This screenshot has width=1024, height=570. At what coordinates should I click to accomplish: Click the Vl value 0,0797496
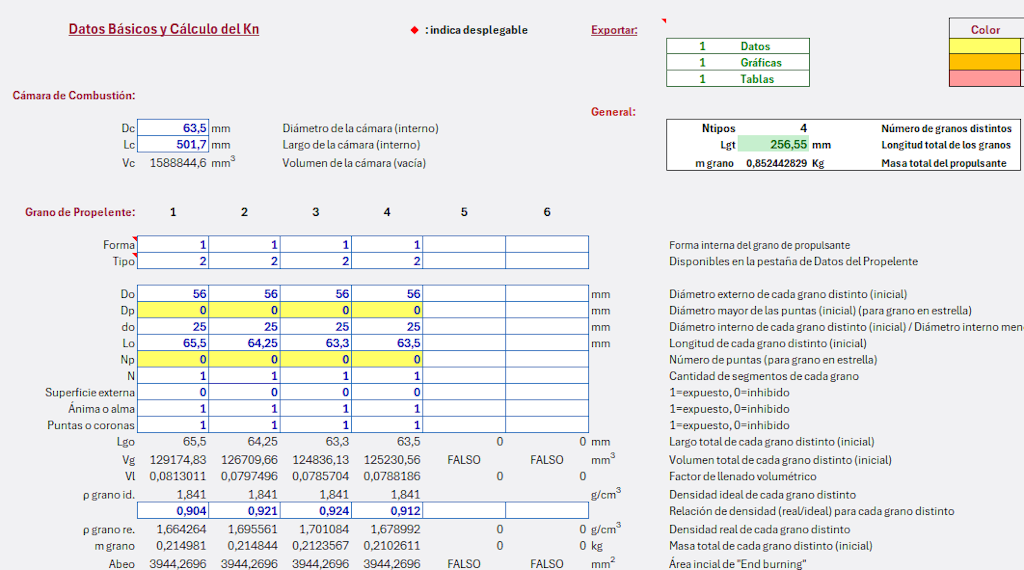coord(249,476)
